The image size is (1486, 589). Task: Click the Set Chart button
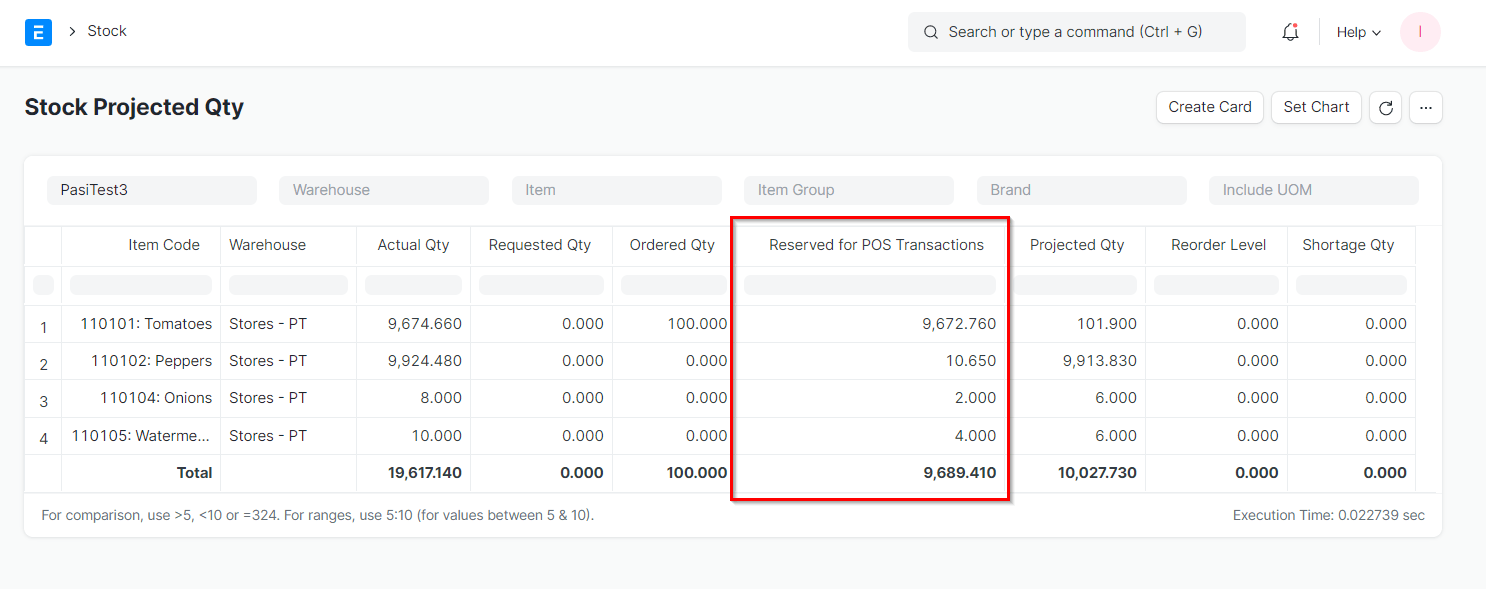(1316, 107)
